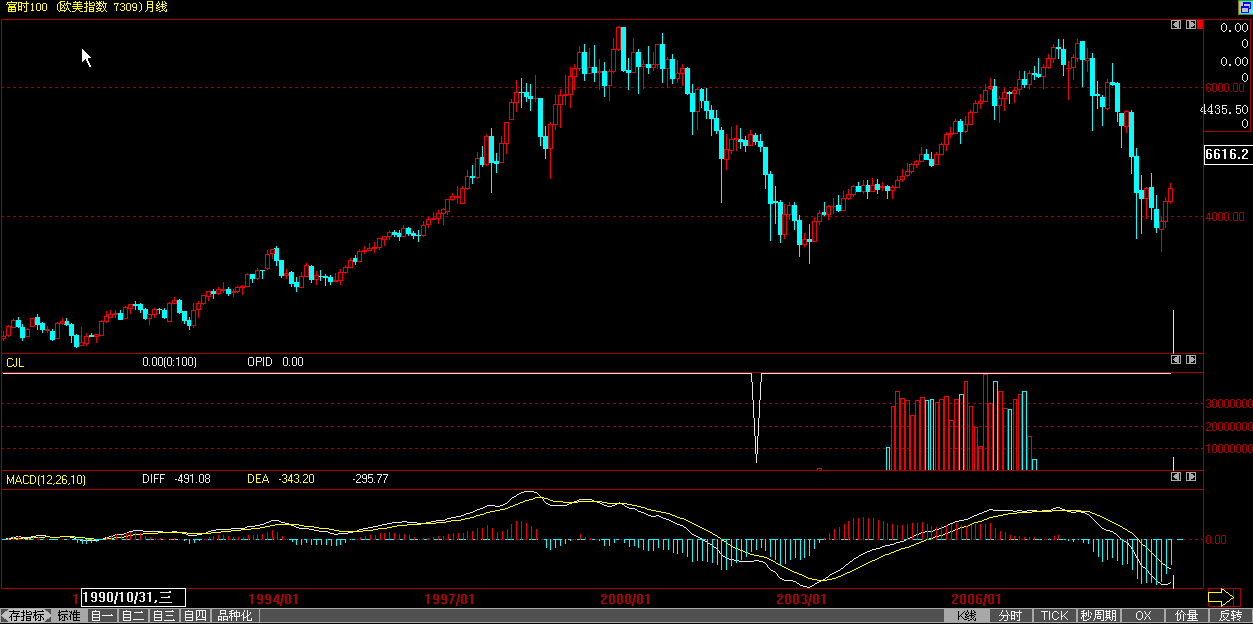Click the 1997/01 timeline date
This screenshot has height=624, width=1253.
coord(450,598)
